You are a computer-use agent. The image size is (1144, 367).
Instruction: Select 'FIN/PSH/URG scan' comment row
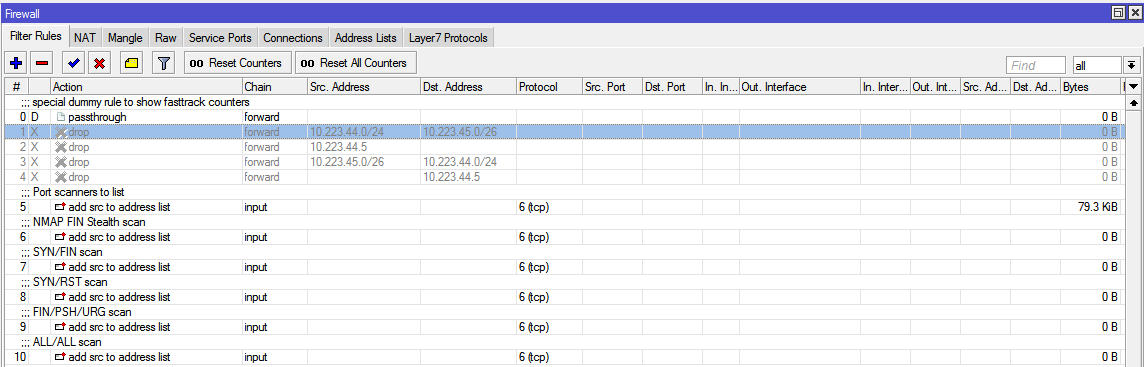tap(565, 312)
